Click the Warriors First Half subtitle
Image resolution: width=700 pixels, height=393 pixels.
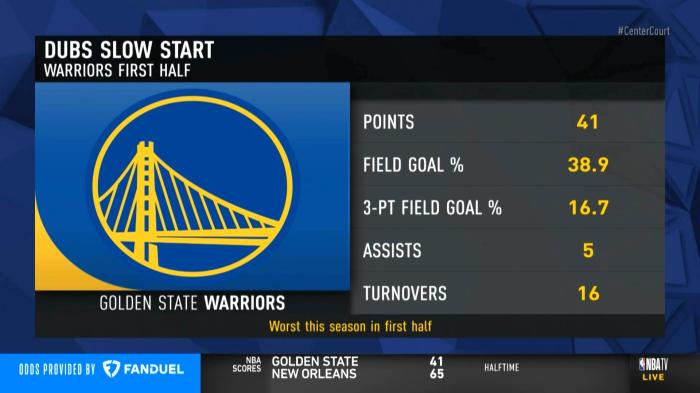[117, 71]
